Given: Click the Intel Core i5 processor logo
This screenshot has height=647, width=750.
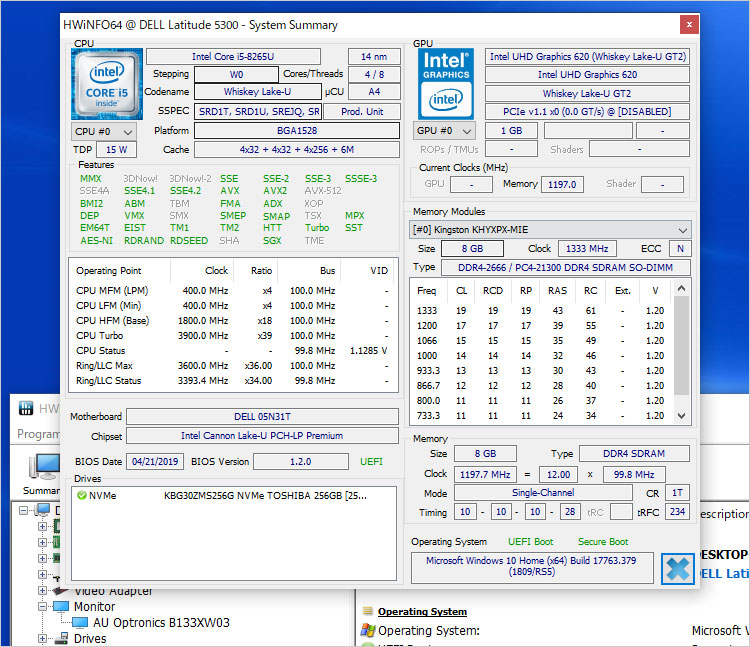Looking at the screenshot, I should (107, 84).
